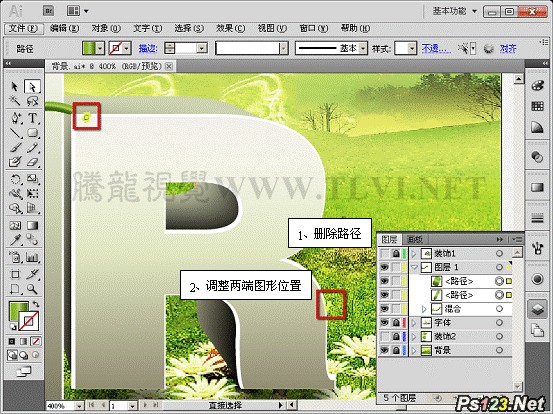The image size is (553, 414).
Task: Open the 效果(C) menu
Action: point(231,28)
